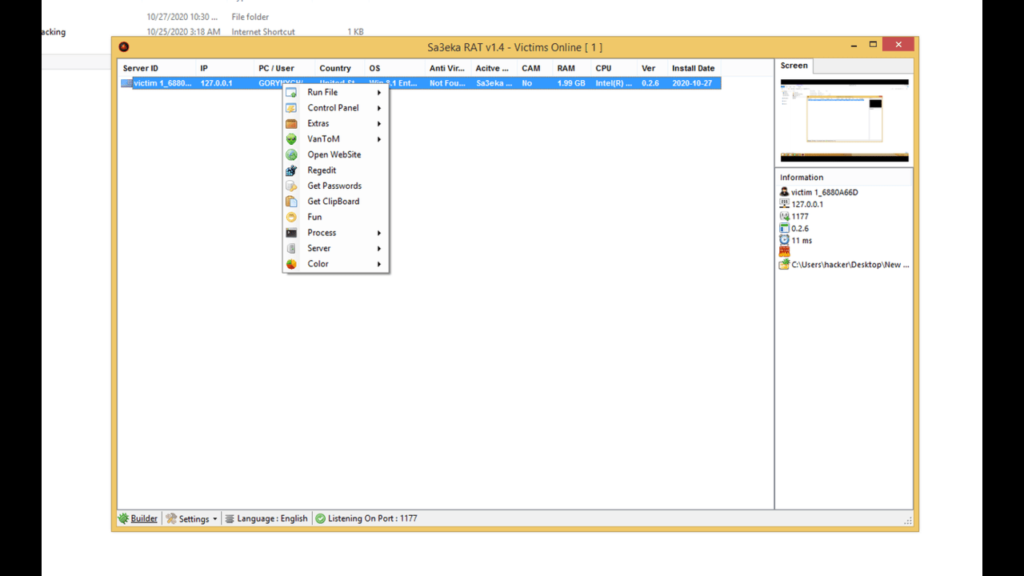Click the red app icon in title bar
Image resolution: width=1024 pixels, height=576 pixels.
pos(124,46)
